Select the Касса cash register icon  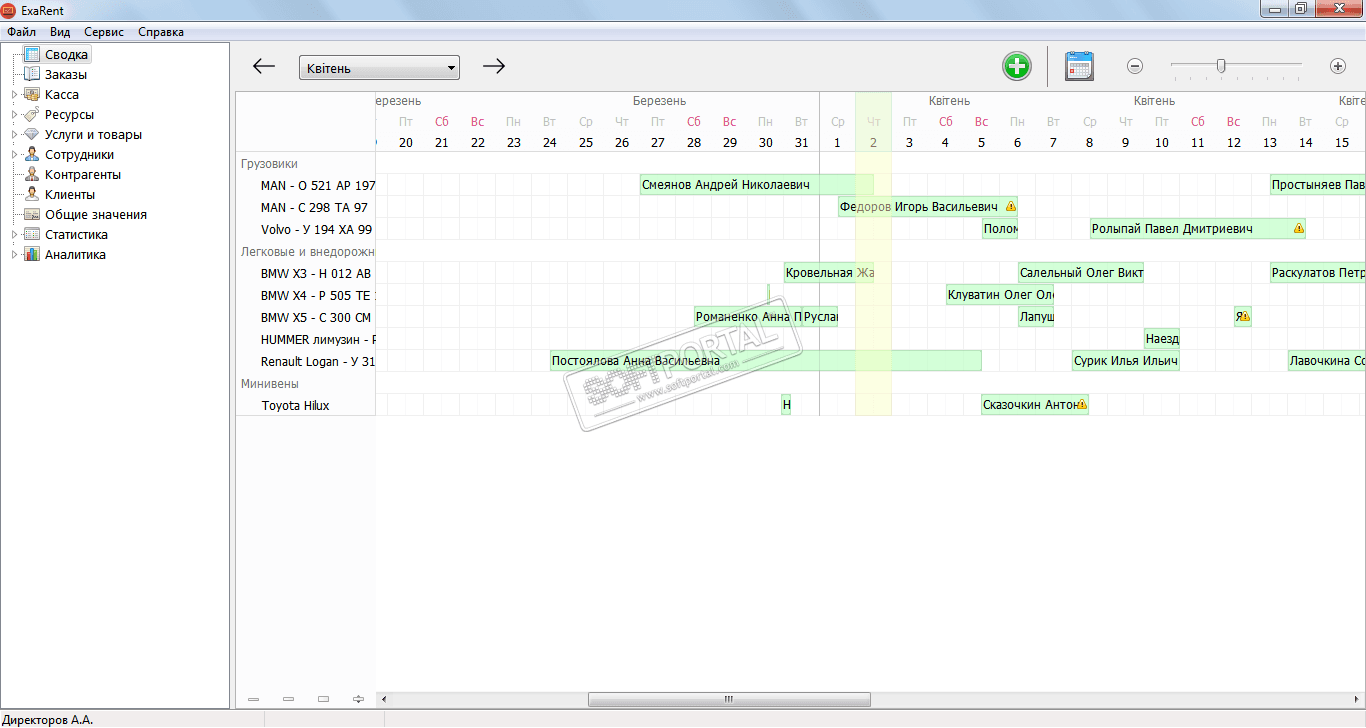tap(31, 95)
